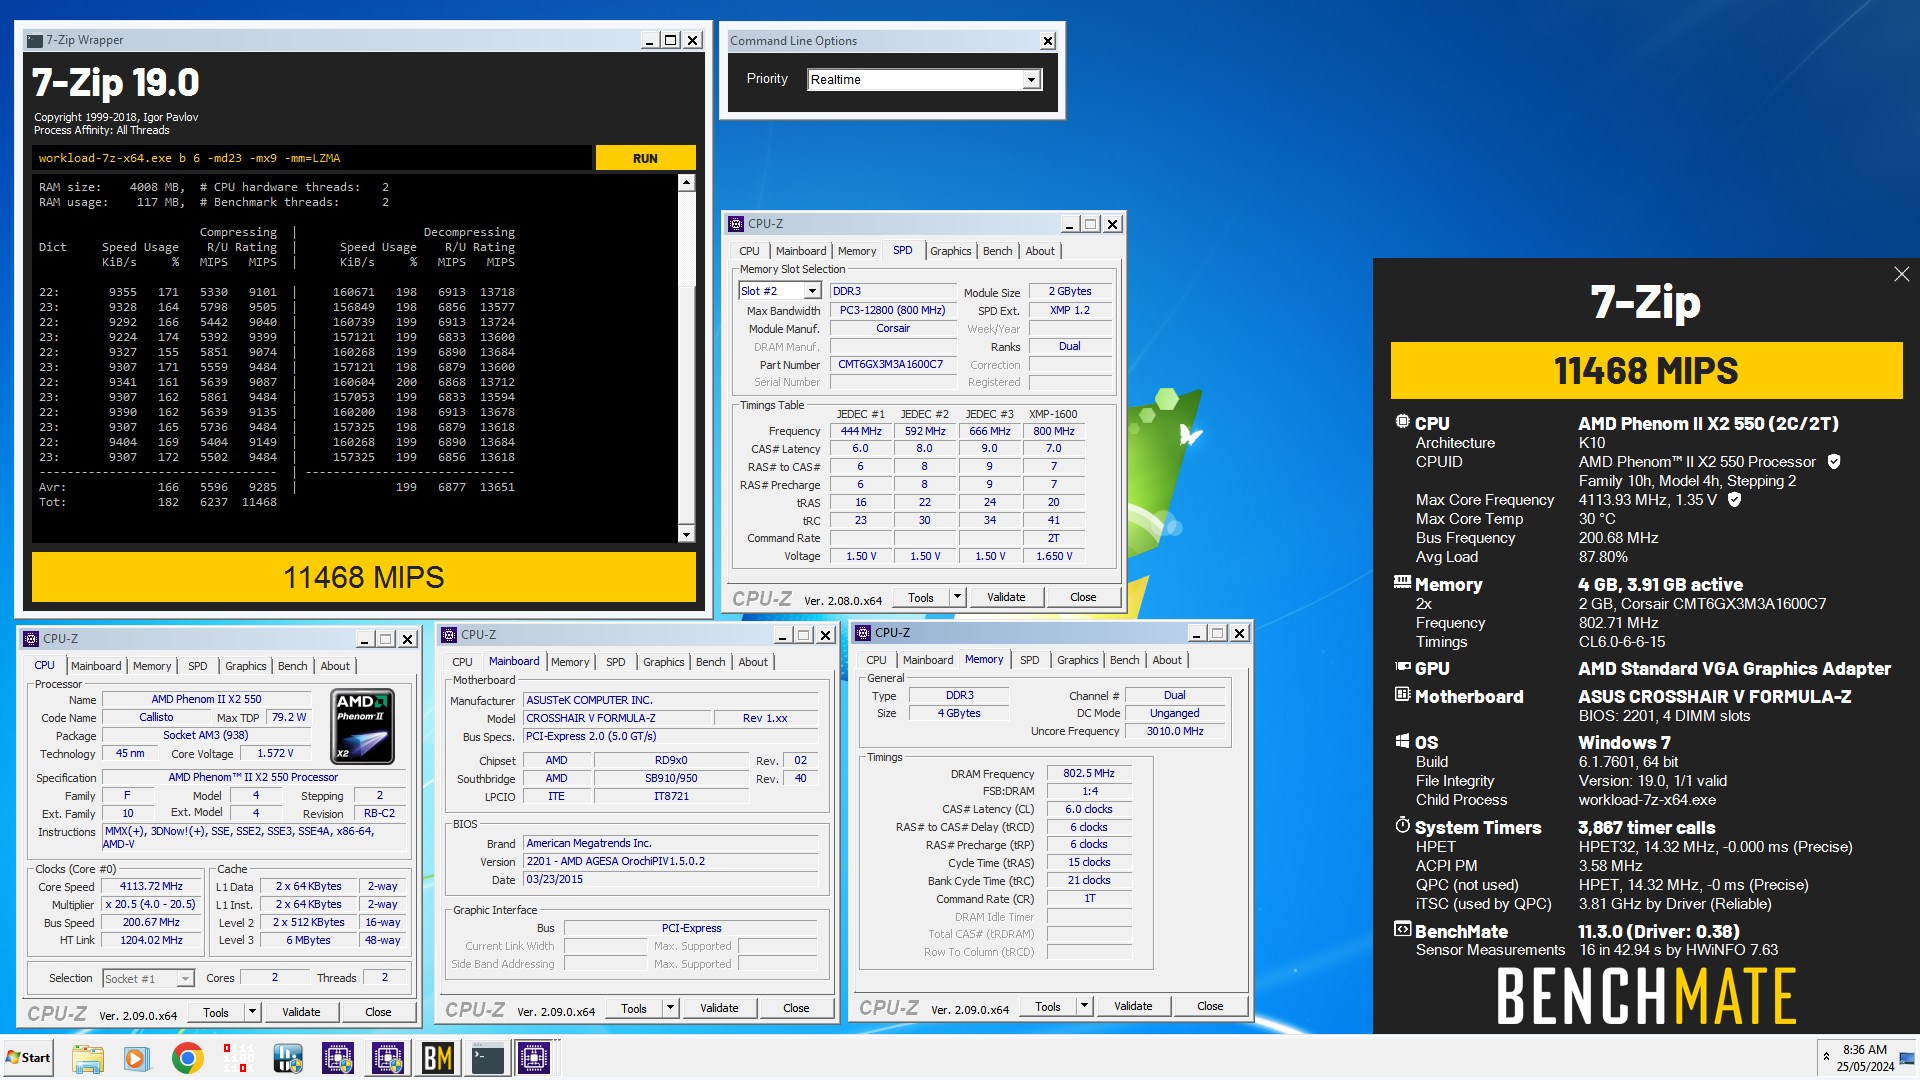Image resolution: width=1920 pixels, height=1080 pixels.
Task: Click the verified shield next to Max Core Frequency
Action: tap(1735, 499)
